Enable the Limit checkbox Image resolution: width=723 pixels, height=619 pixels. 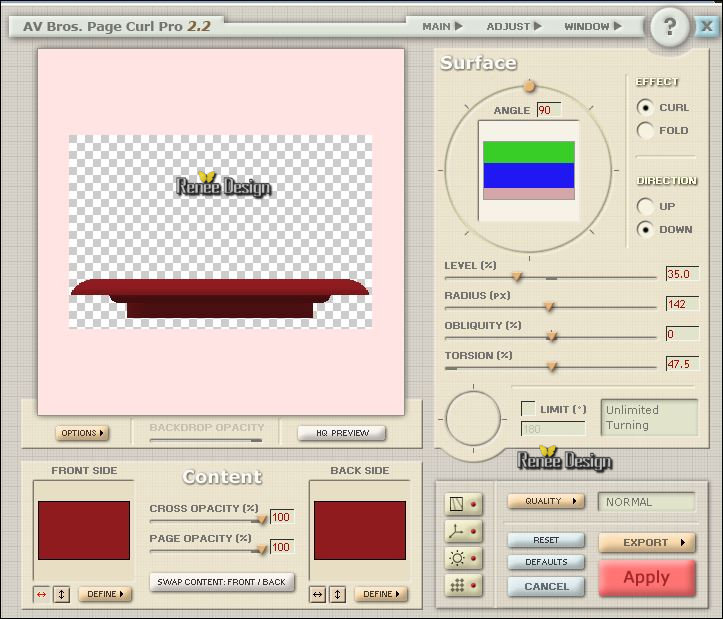click(527, 408)
